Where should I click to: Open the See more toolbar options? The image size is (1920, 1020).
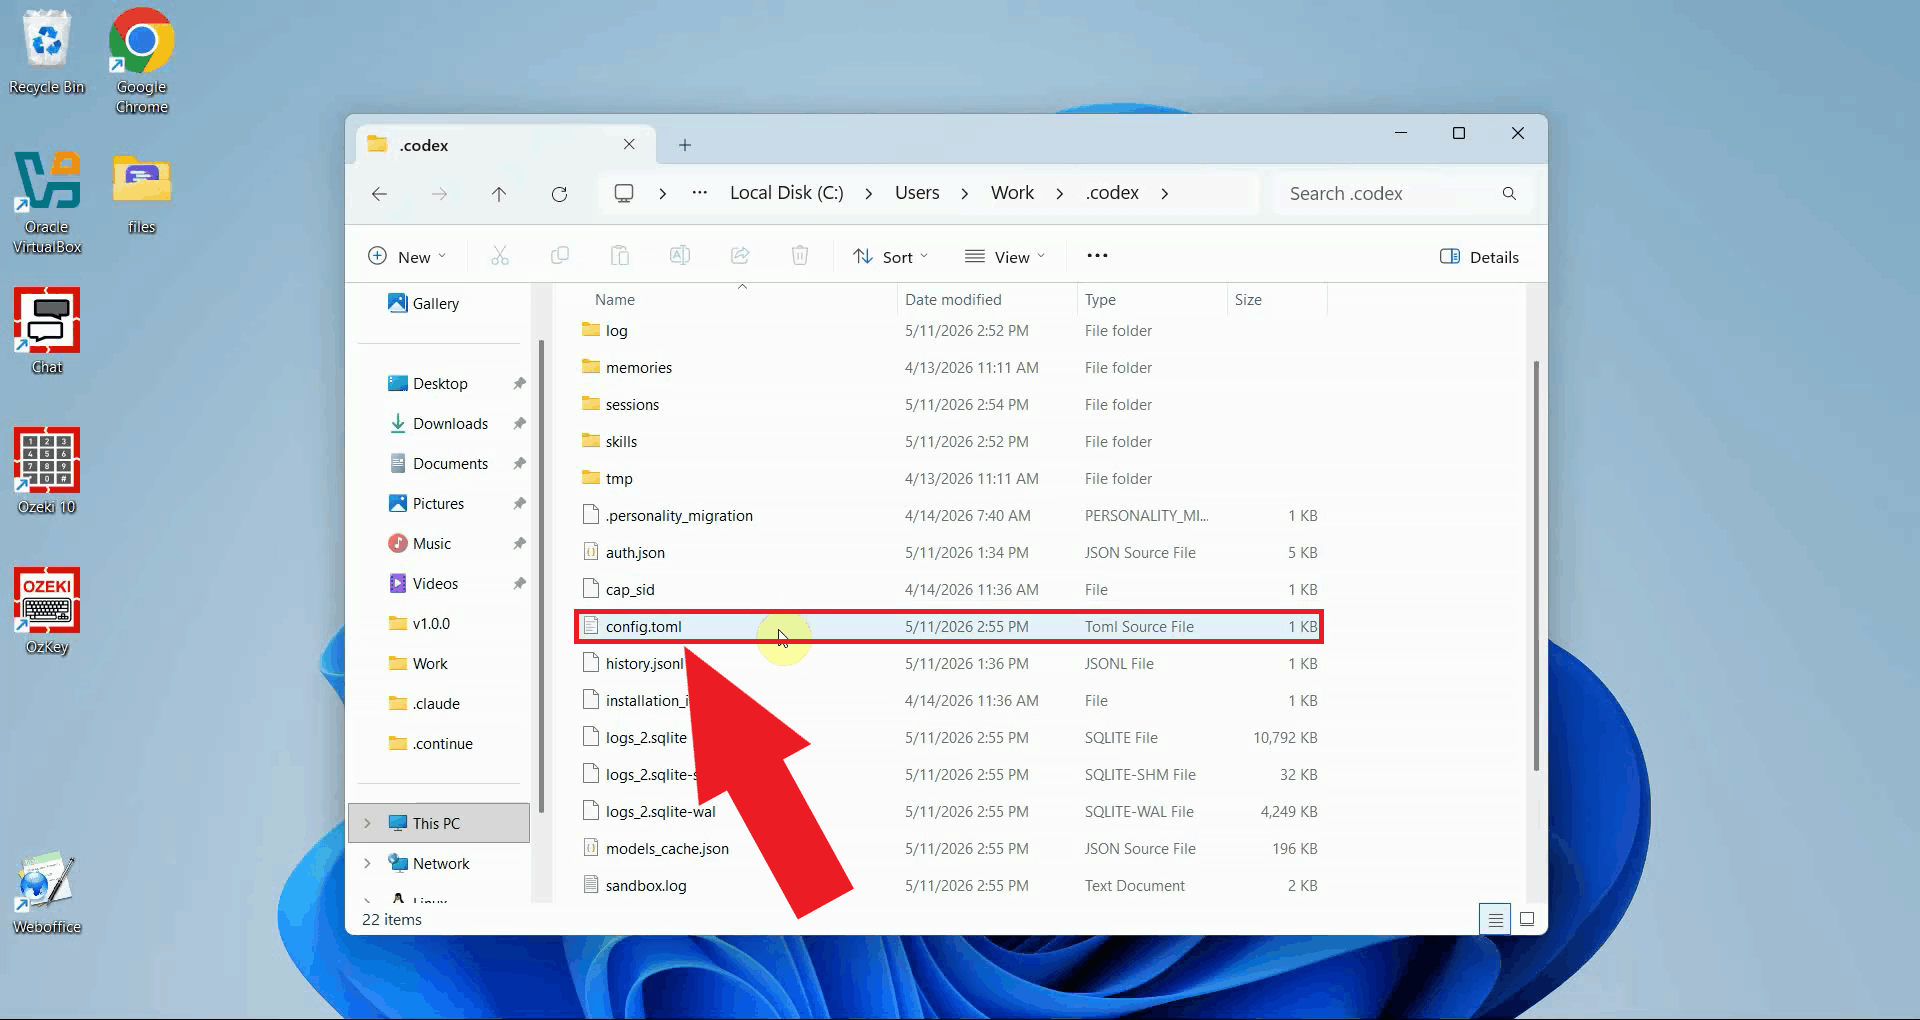tap(1097, 256)
